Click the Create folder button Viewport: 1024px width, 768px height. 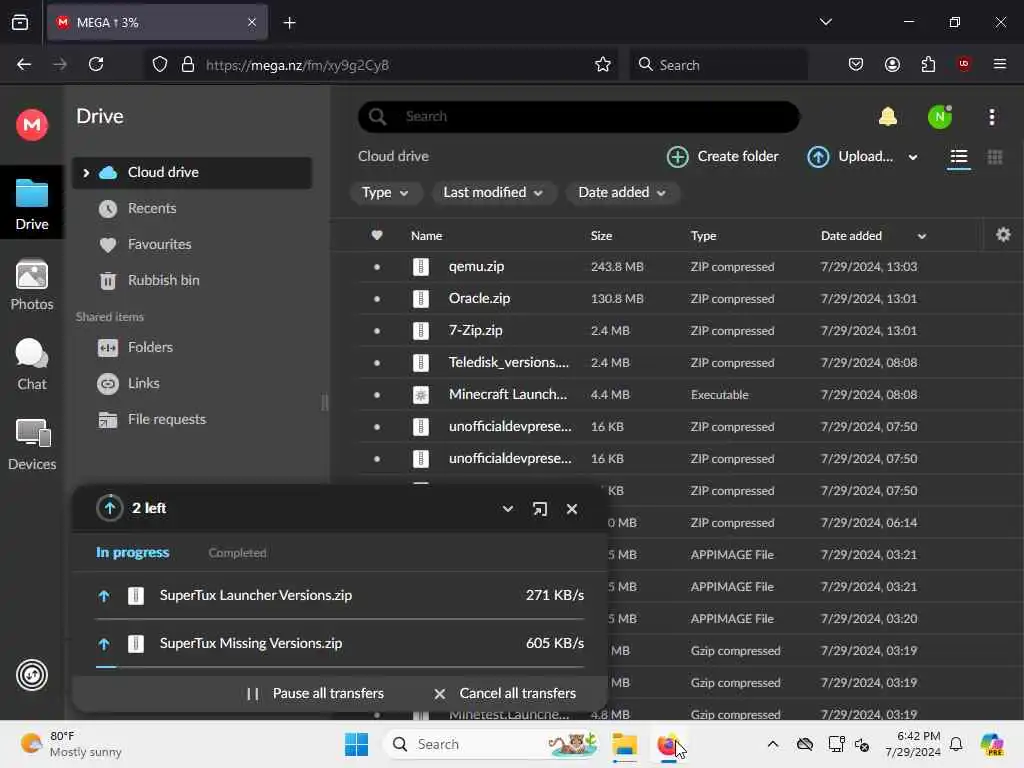click(723, 157)
